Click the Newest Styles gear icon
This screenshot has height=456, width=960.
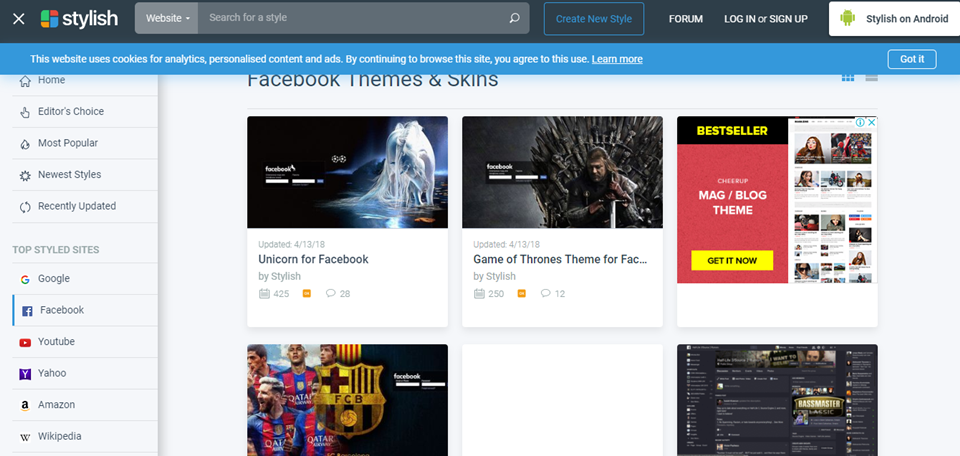pos(25,176)
